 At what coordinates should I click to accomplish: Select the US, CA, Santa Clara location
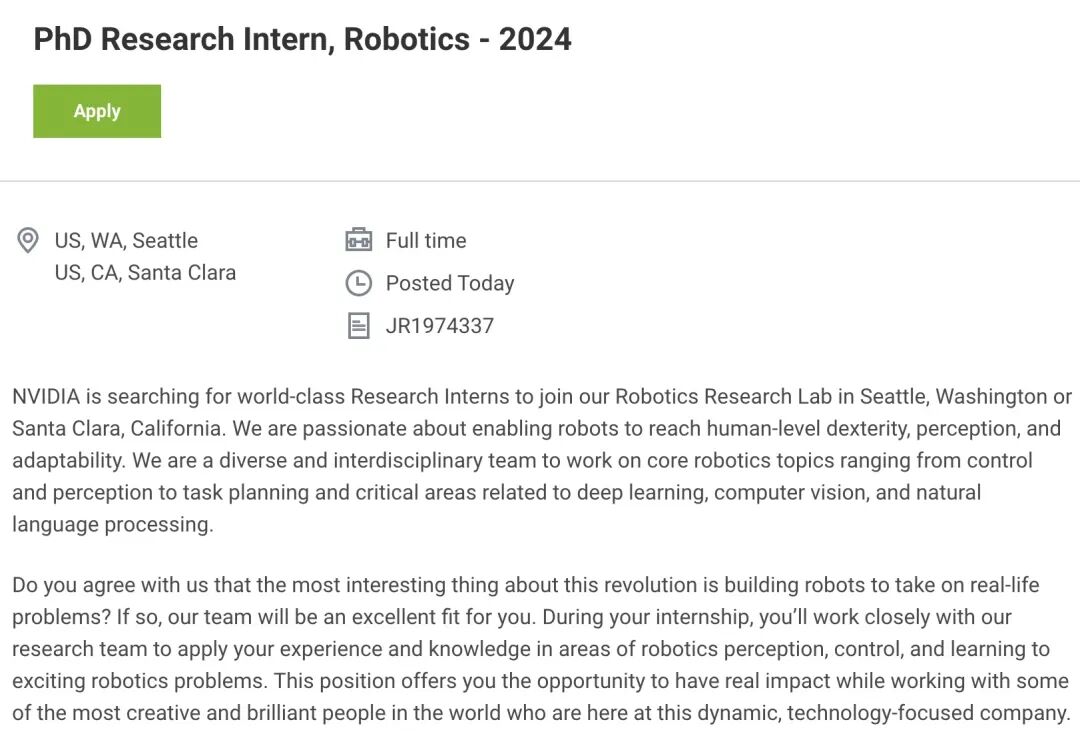click(x=145, y=272)
